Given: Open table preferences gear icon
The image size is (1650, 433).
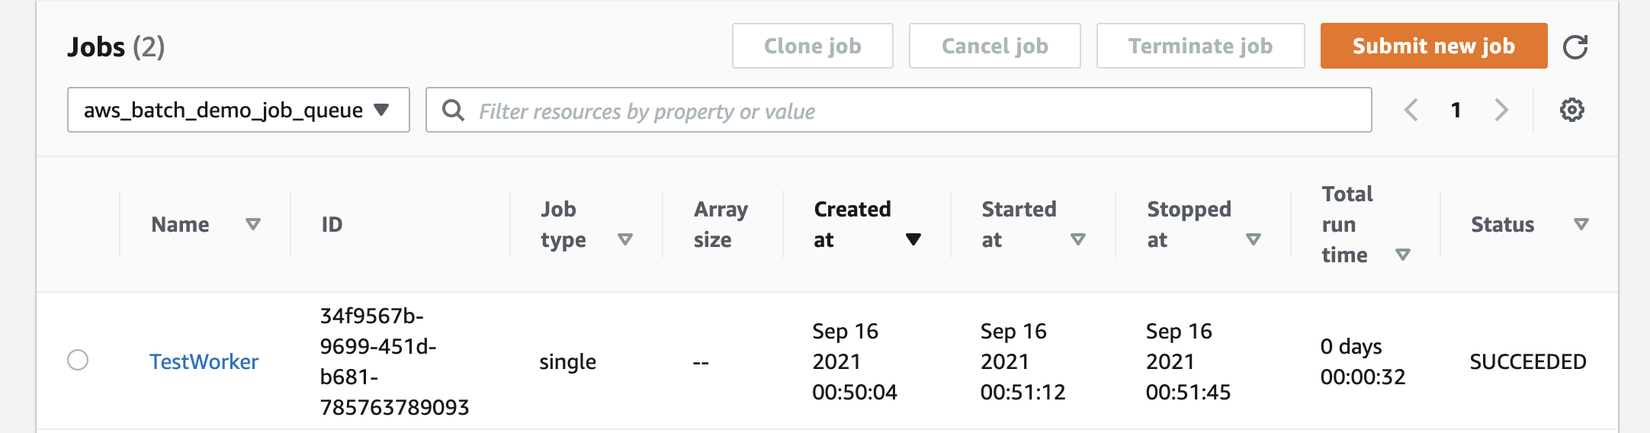Looking at the screenshot, I should [x=1572, y=110].
